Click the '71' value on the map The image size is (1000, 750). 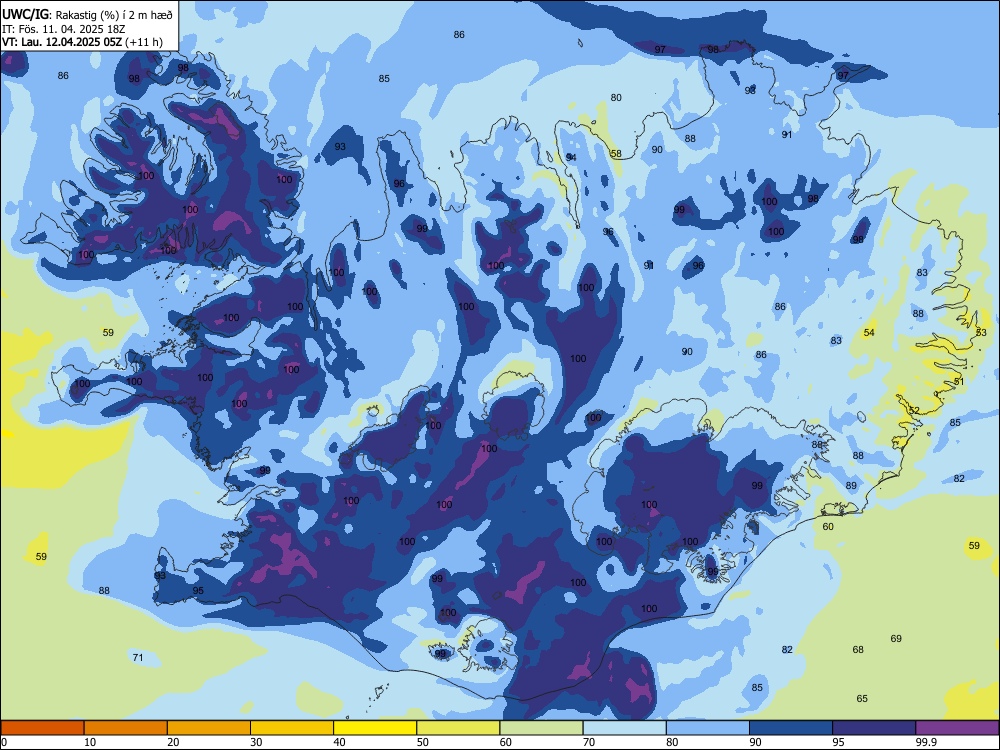click(x=138, y=657)
